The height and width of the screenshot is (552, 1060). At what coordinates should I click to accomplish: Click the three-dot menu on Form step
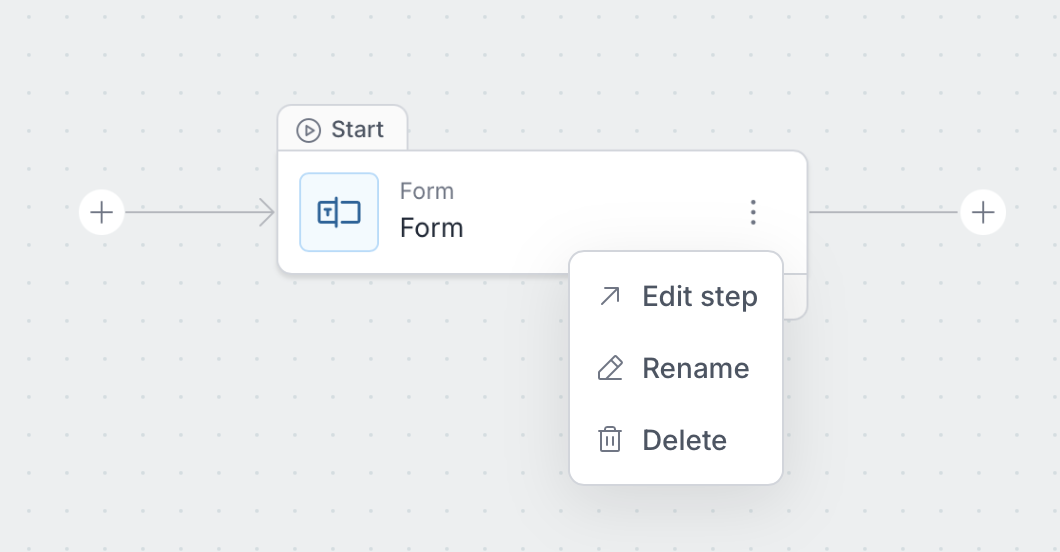(x=753, y=212)
